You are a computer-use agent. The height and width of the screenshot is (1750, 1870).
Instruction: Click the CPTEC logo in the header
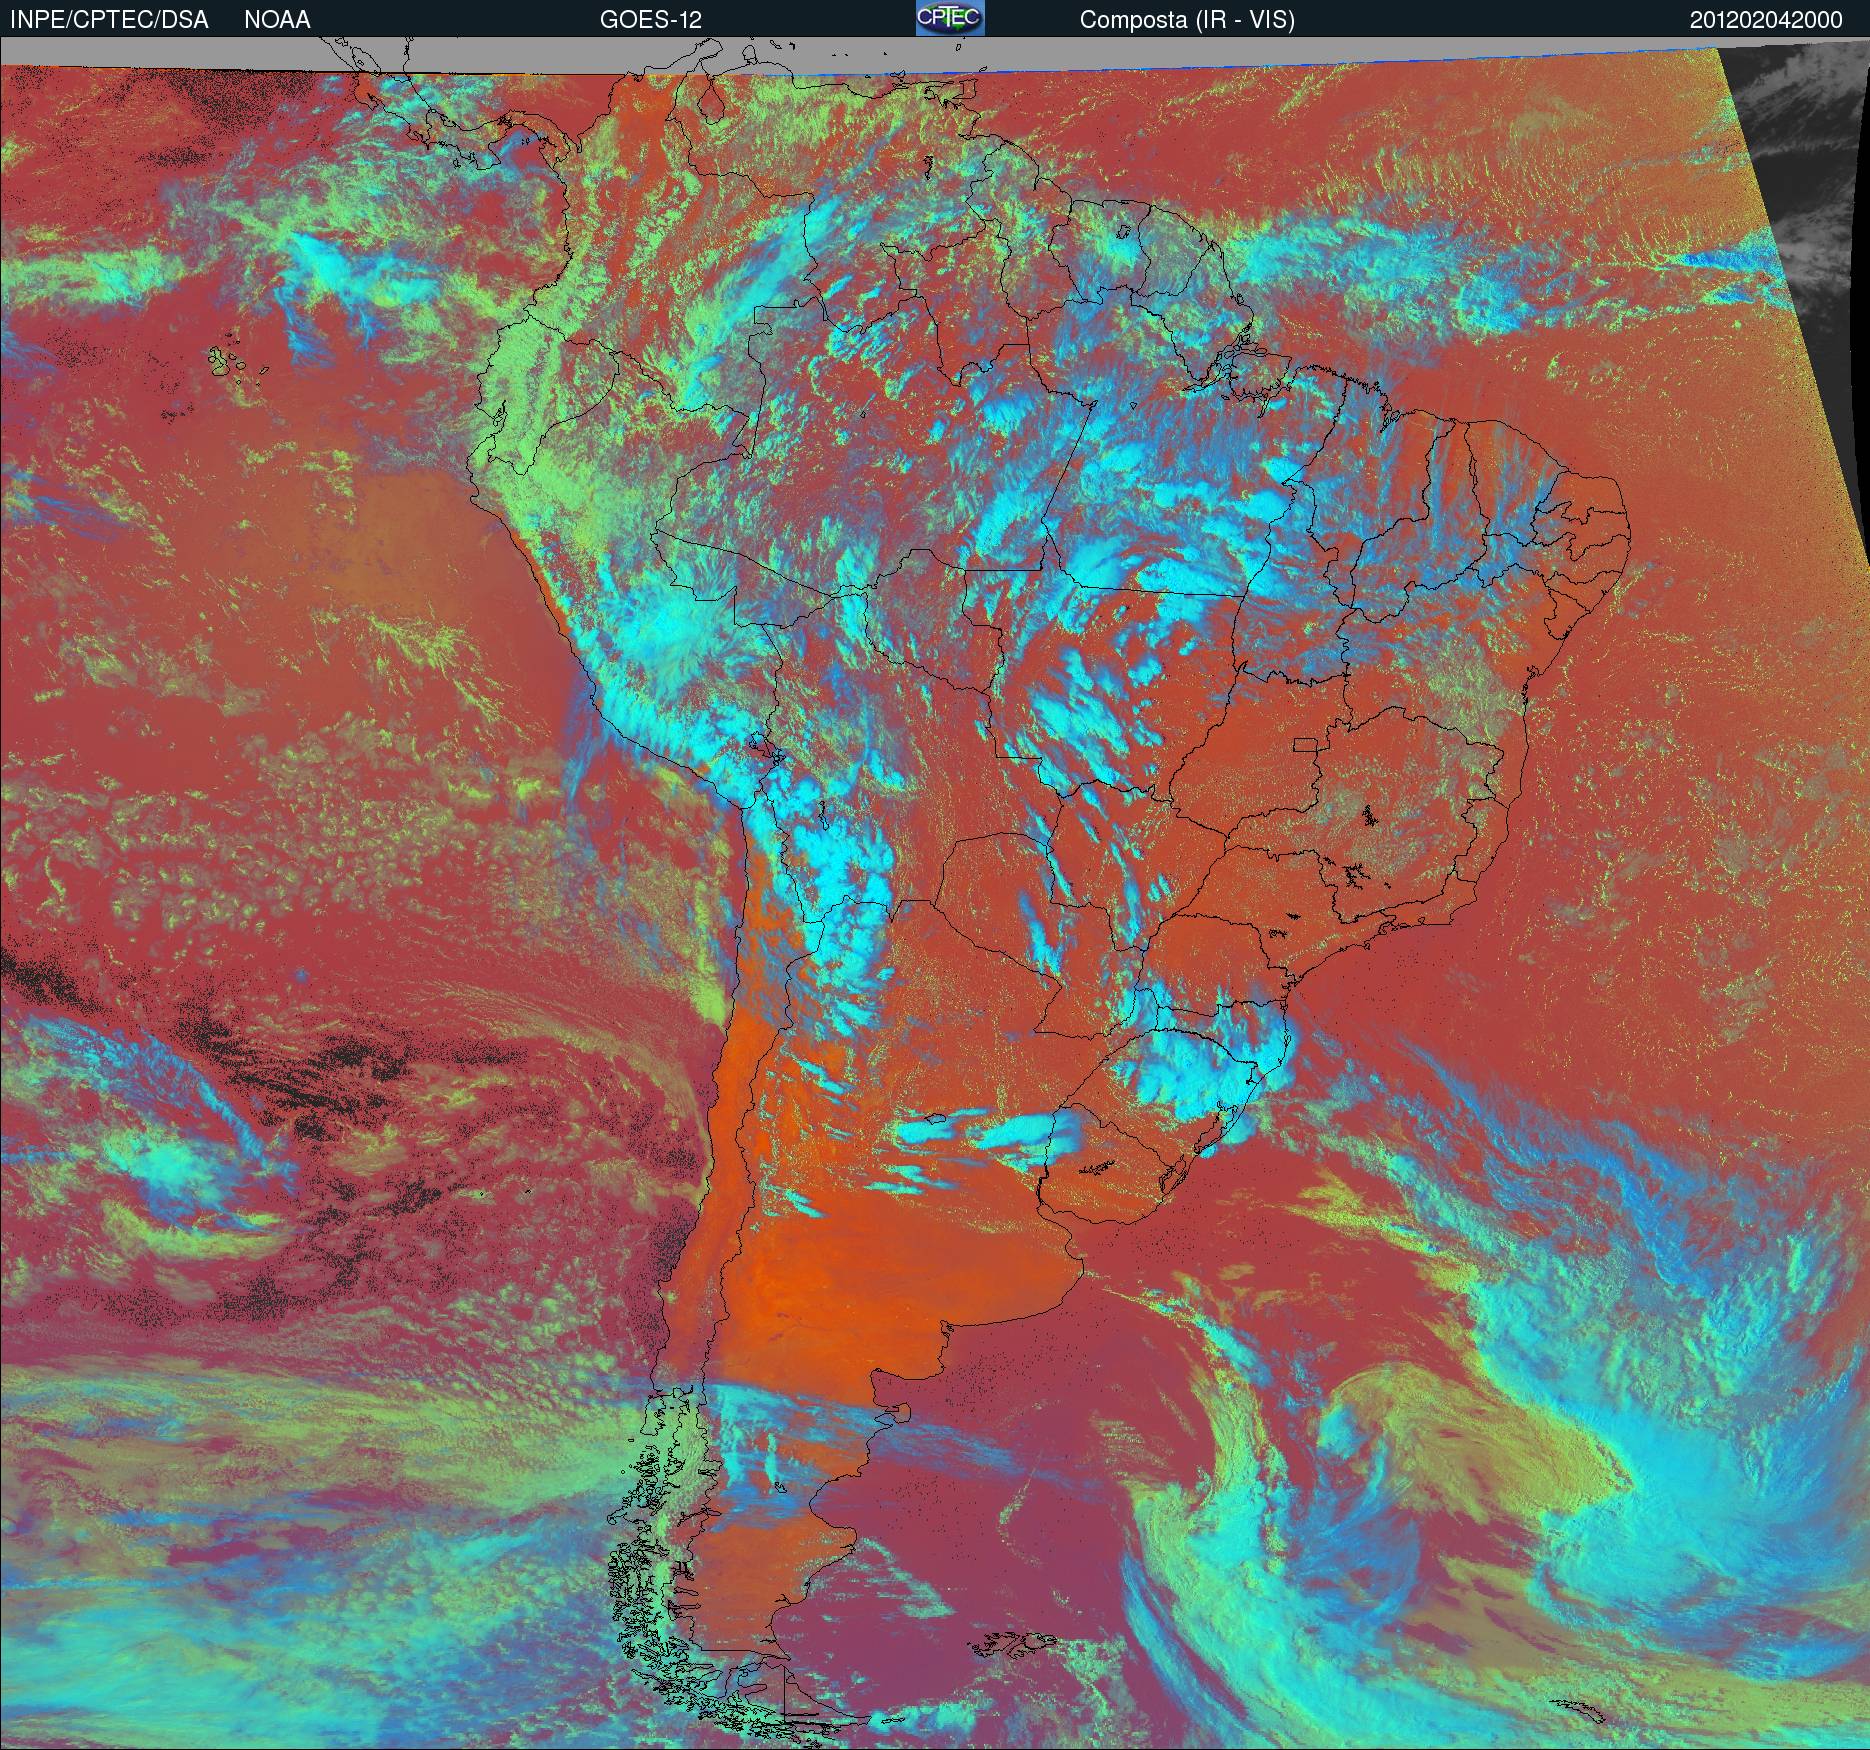950,18
